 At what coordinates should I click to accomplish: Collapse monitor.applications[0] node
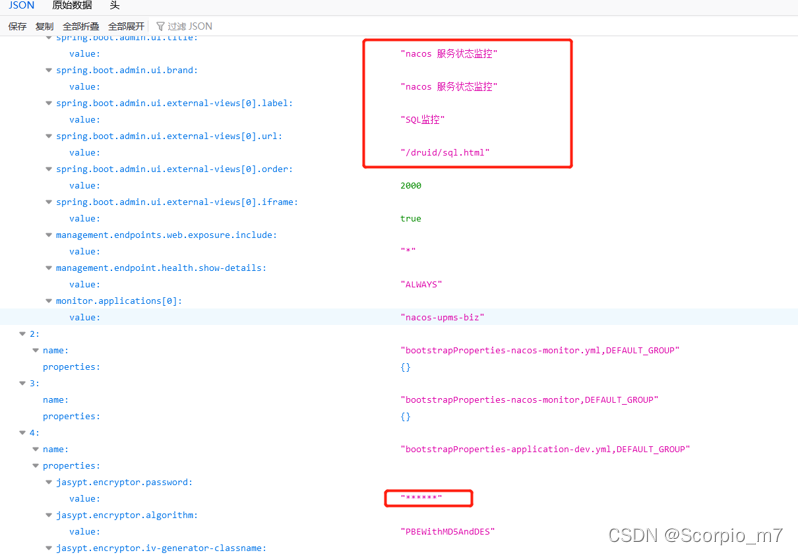coord(49,301)
